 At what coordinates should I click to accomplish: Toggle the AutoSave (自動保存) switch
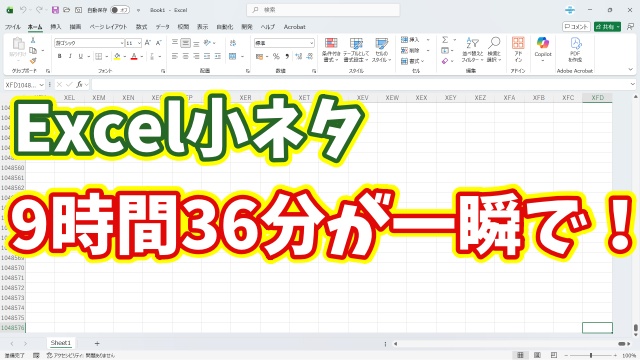[x=120, y=10]
